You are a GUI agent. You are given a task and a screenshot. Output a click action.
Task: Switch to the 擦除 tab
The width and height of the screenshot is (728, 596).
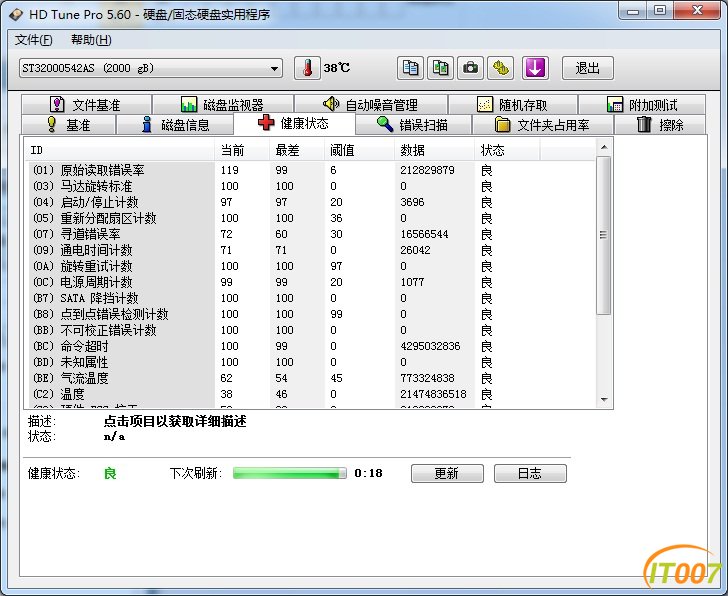660,124
